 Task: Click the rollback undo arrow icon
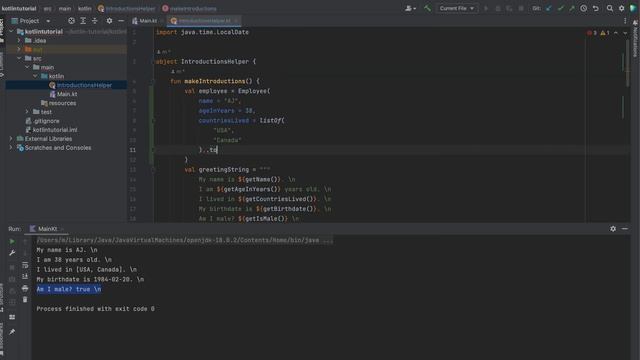point(596,8)
